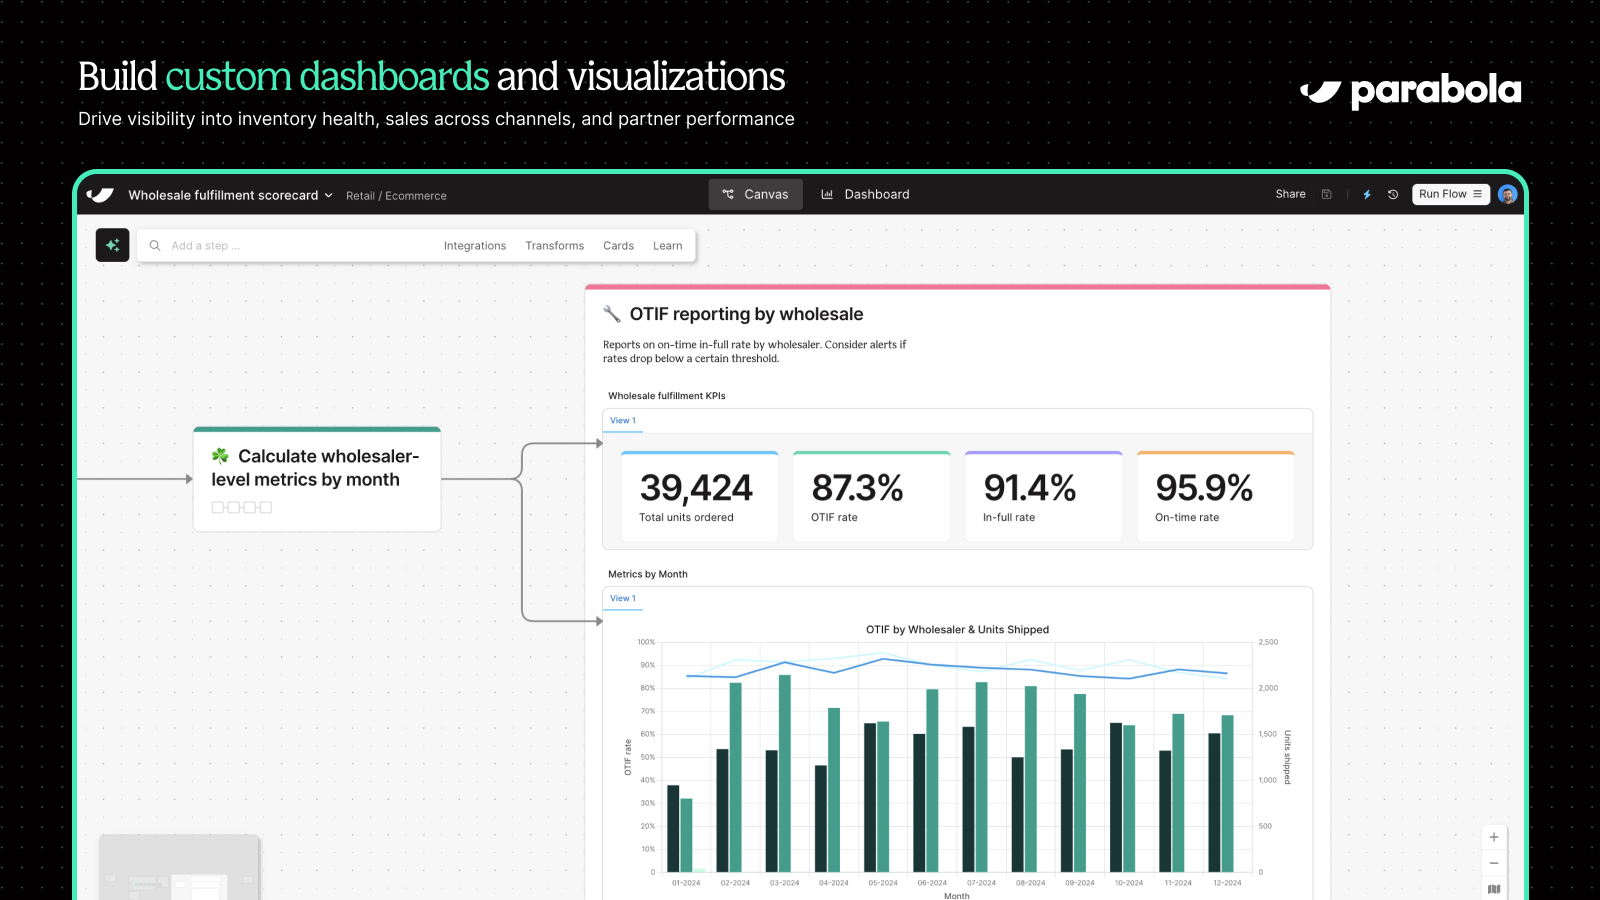Click the clover icon on Calculate step
The image size is (1600, 900).
220,456
